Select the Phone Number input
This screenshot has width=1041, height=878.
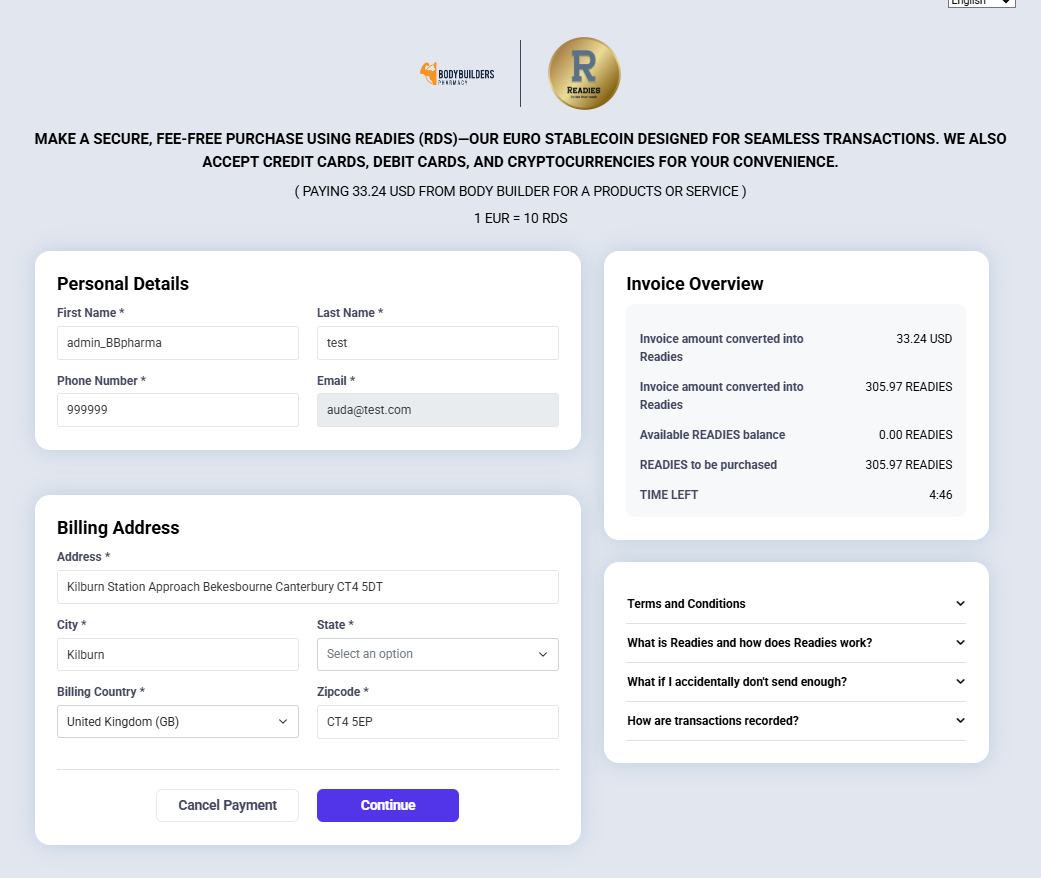click(x=177, y=410)
